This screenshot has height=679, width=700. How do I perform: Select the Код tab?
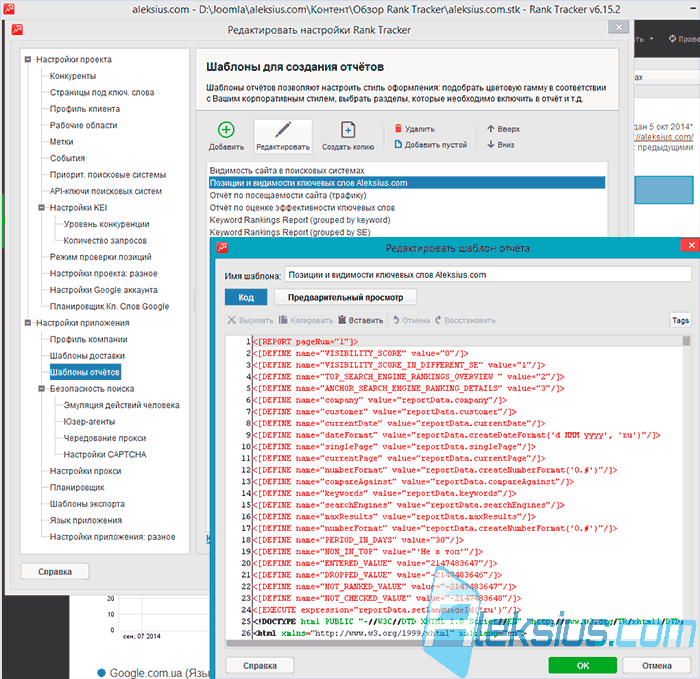tap(246, 297)
